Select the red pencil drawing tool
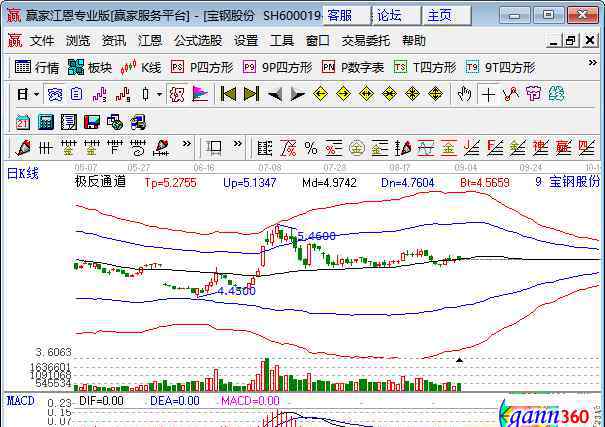Image resolution: width=605 pixels, height=427 pixels. [x=23, y=148]
